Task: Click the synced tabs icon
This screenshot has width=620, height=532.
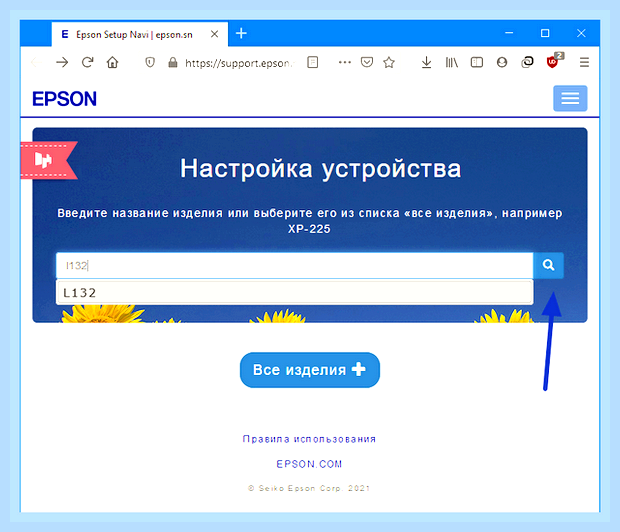Action: point(527,62)
